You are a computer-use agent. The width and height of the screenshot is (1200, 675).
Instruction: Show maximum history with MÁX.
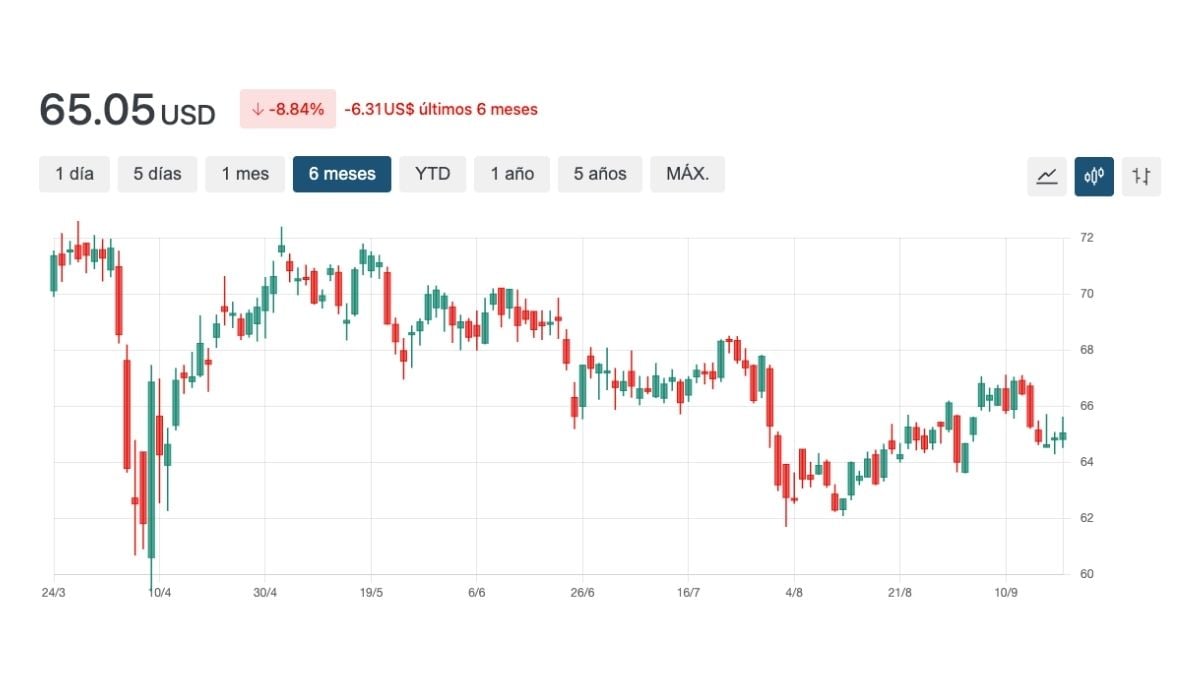(687, 174)
